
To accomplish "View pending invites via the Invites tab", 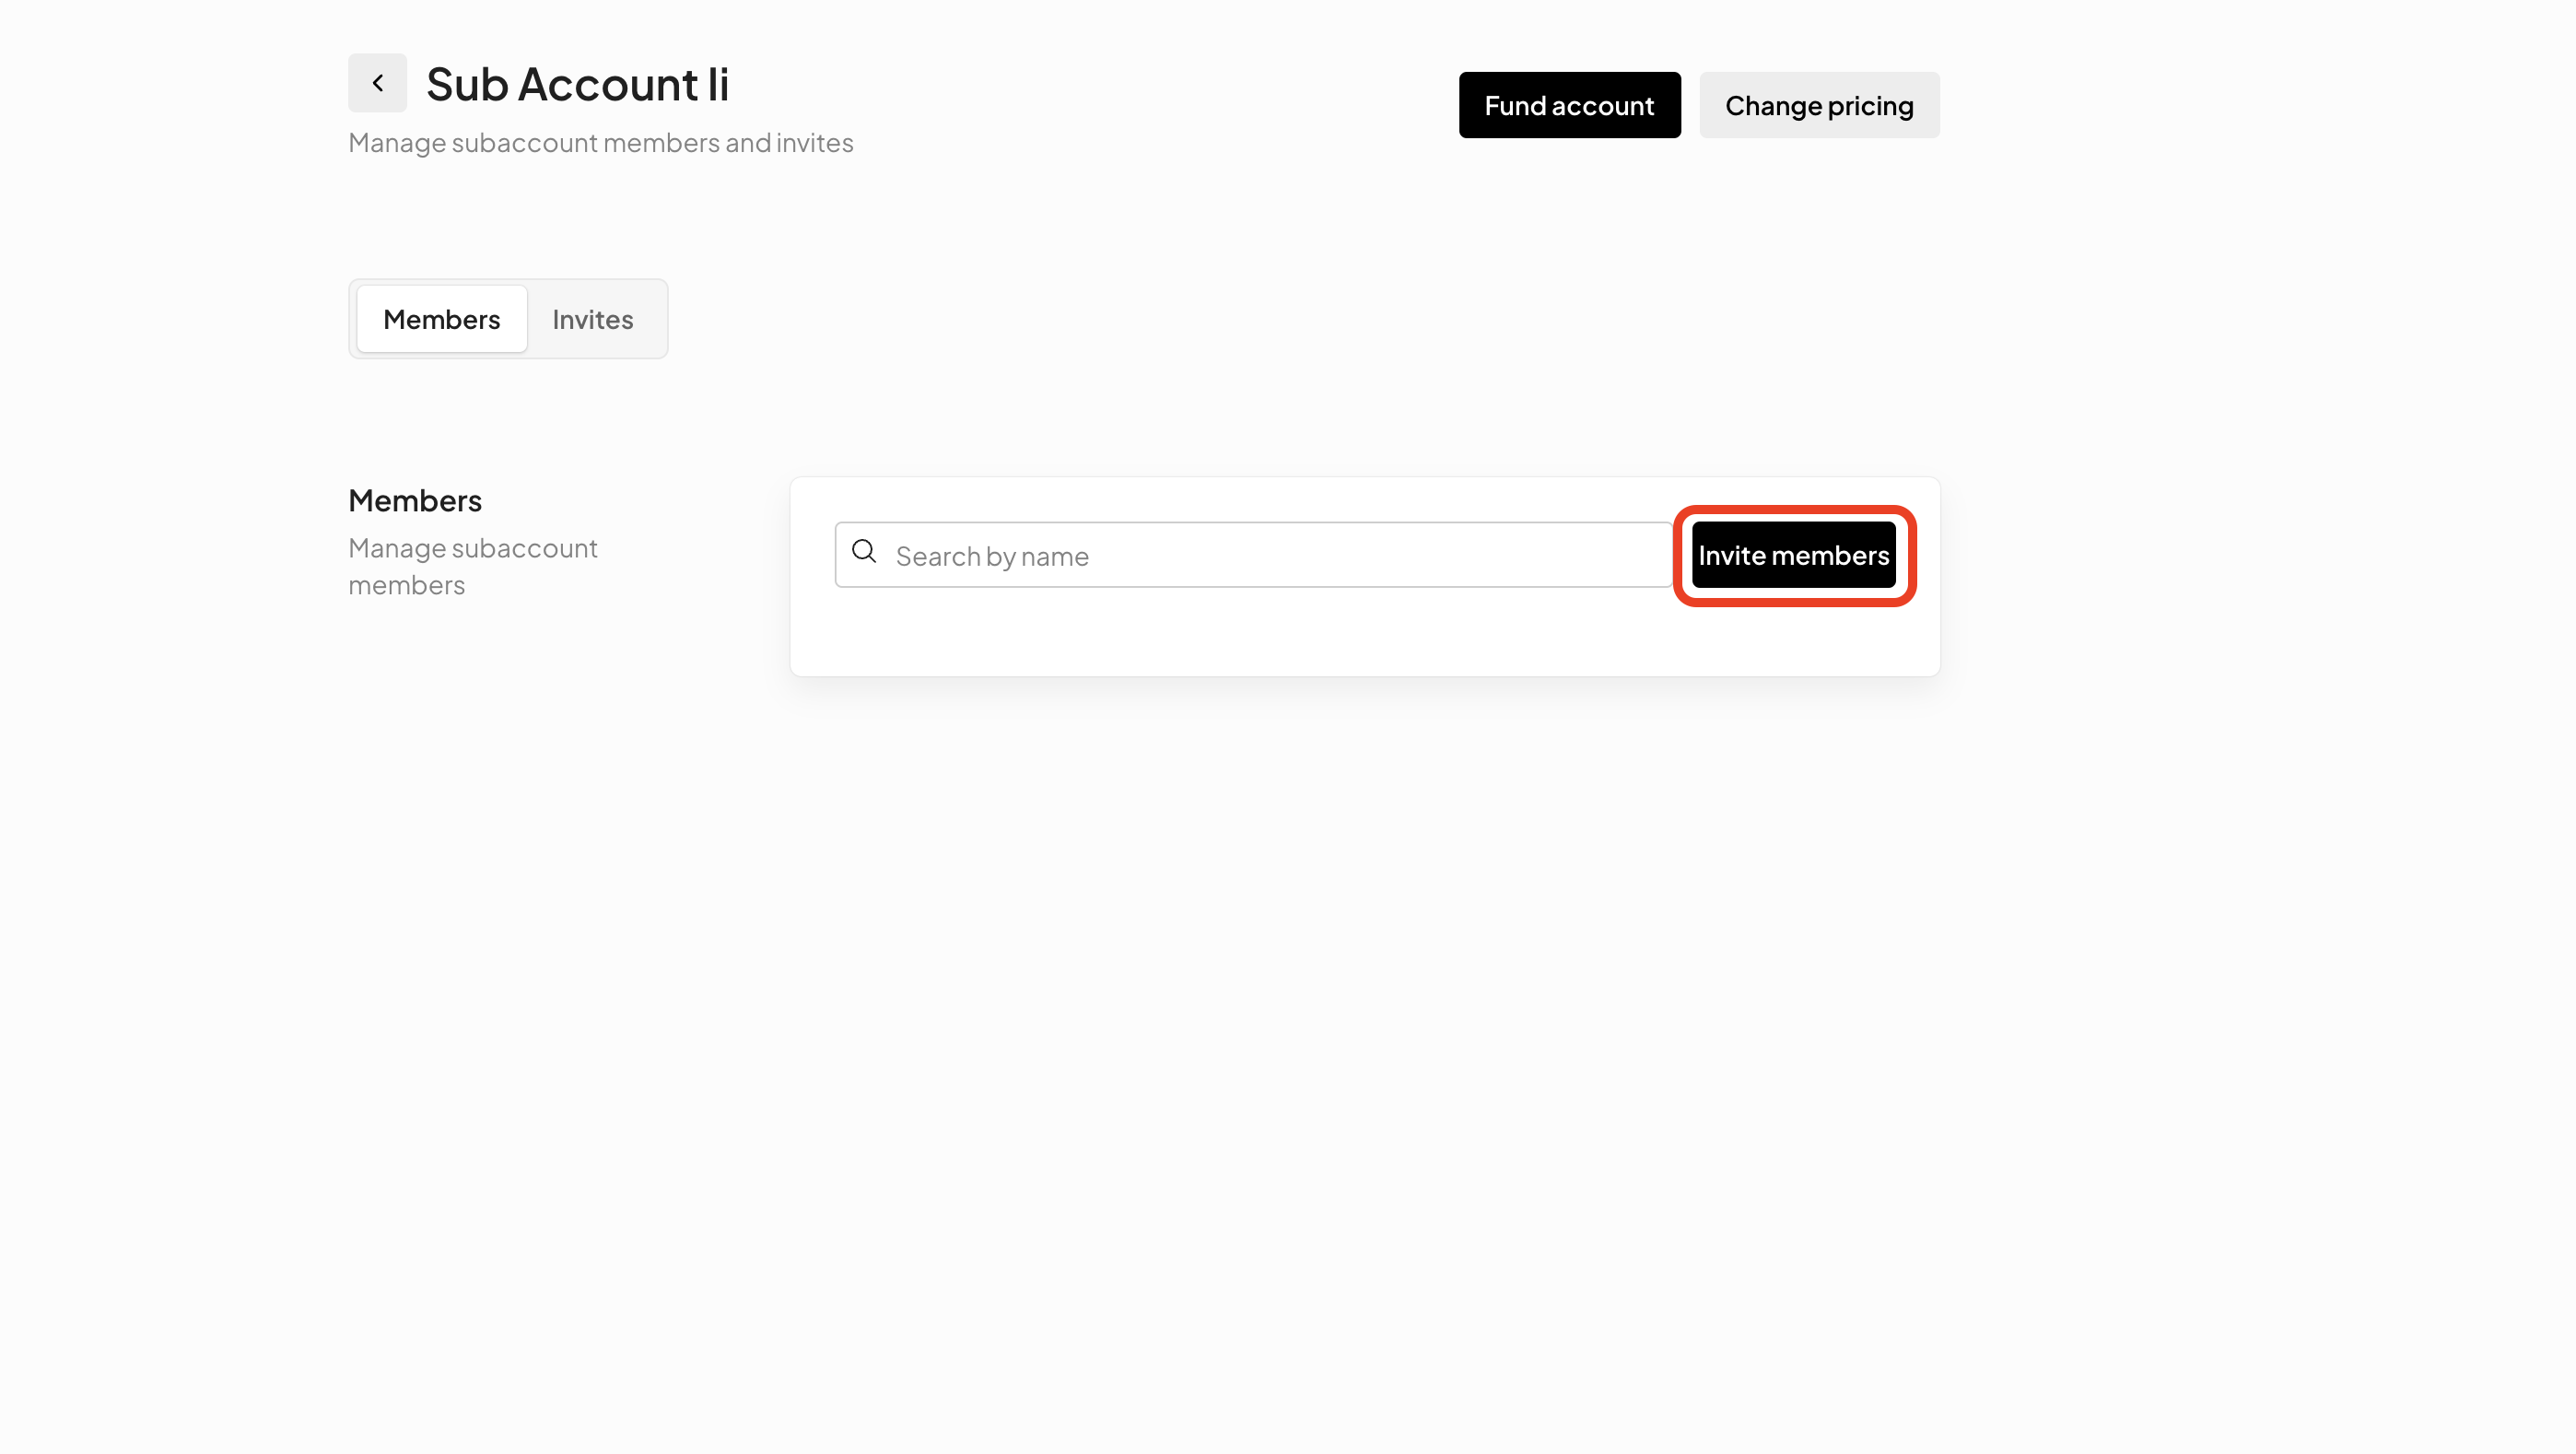I will pos(592,319).
